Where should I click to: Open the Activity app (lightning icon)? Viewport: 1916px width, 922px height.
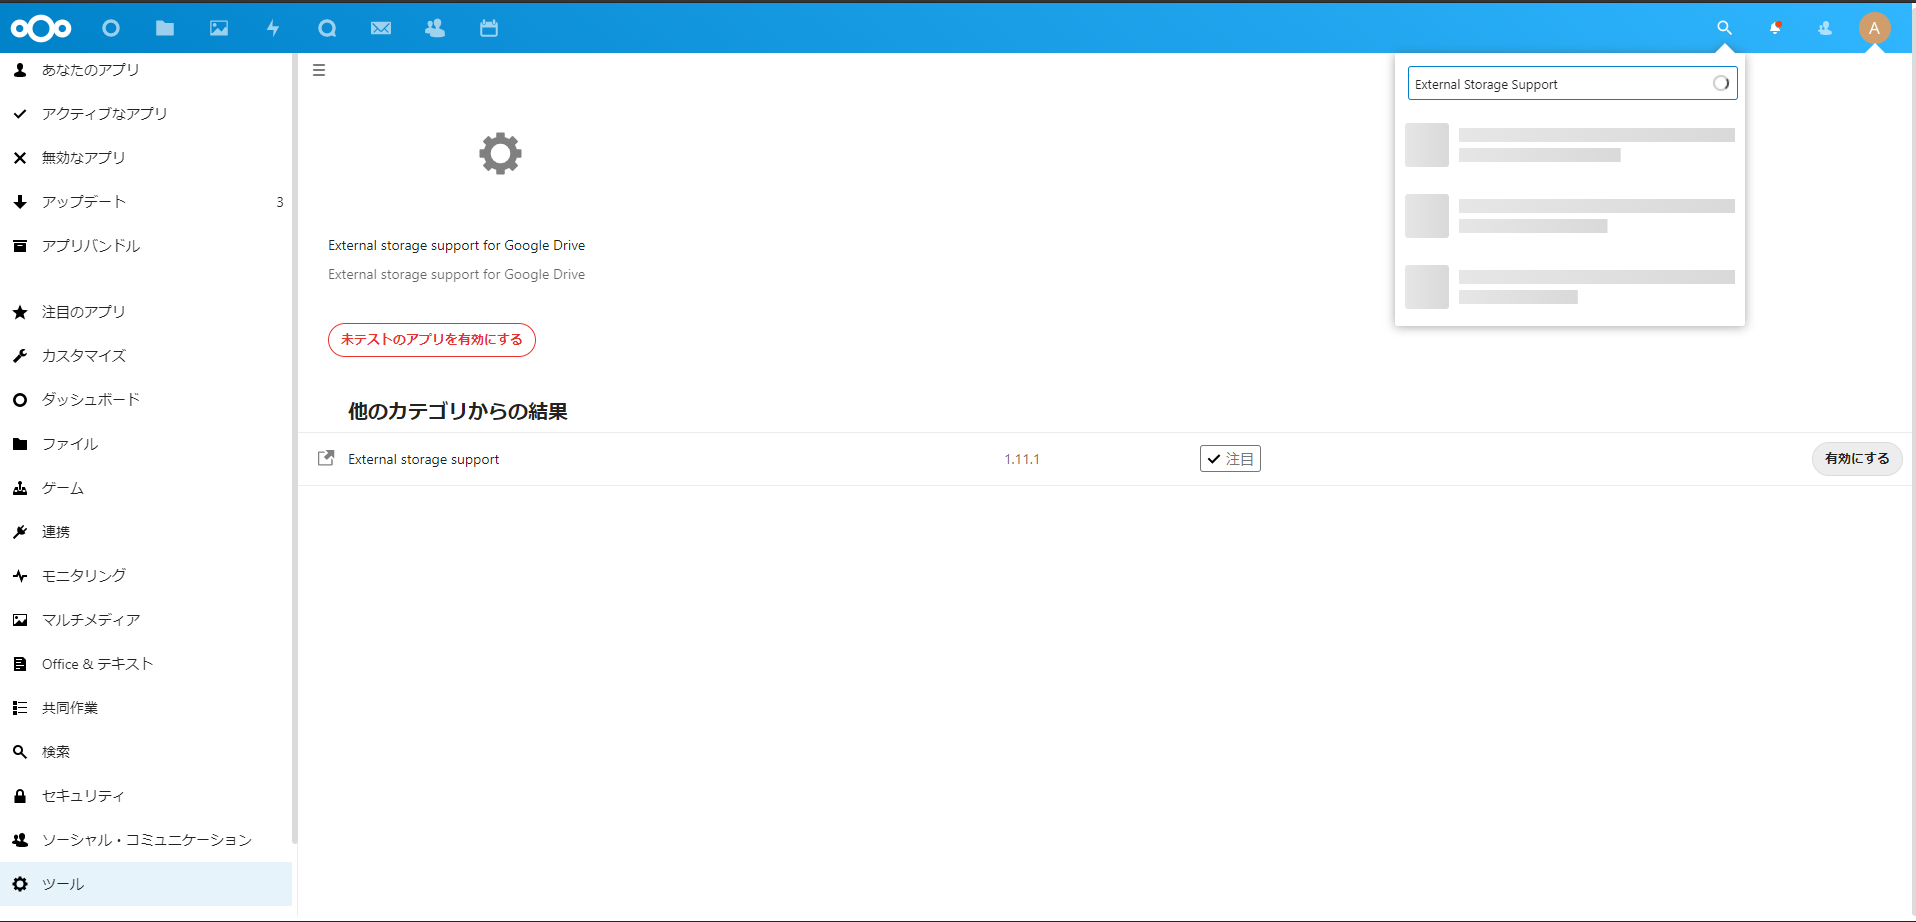273,28
